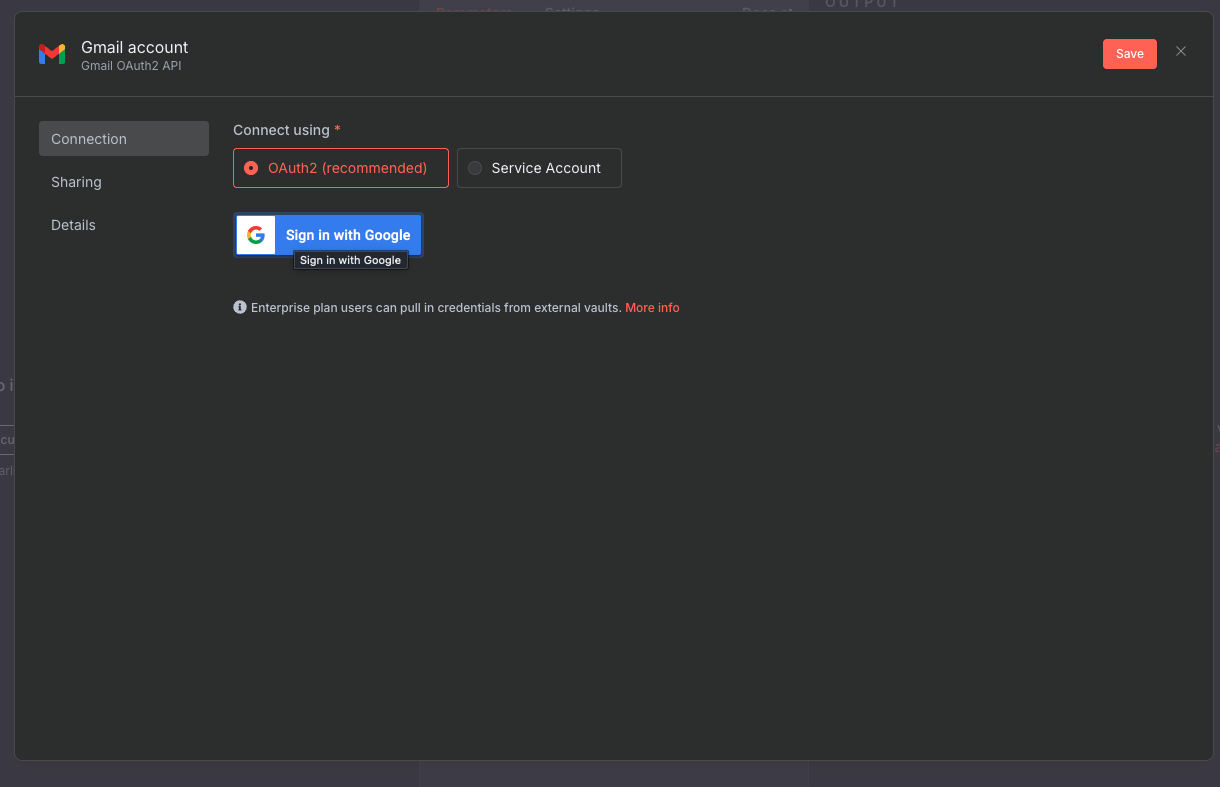Open the Connection tab
The width and height of the screenshot is (1220, 787).
[x=124, y=139]
